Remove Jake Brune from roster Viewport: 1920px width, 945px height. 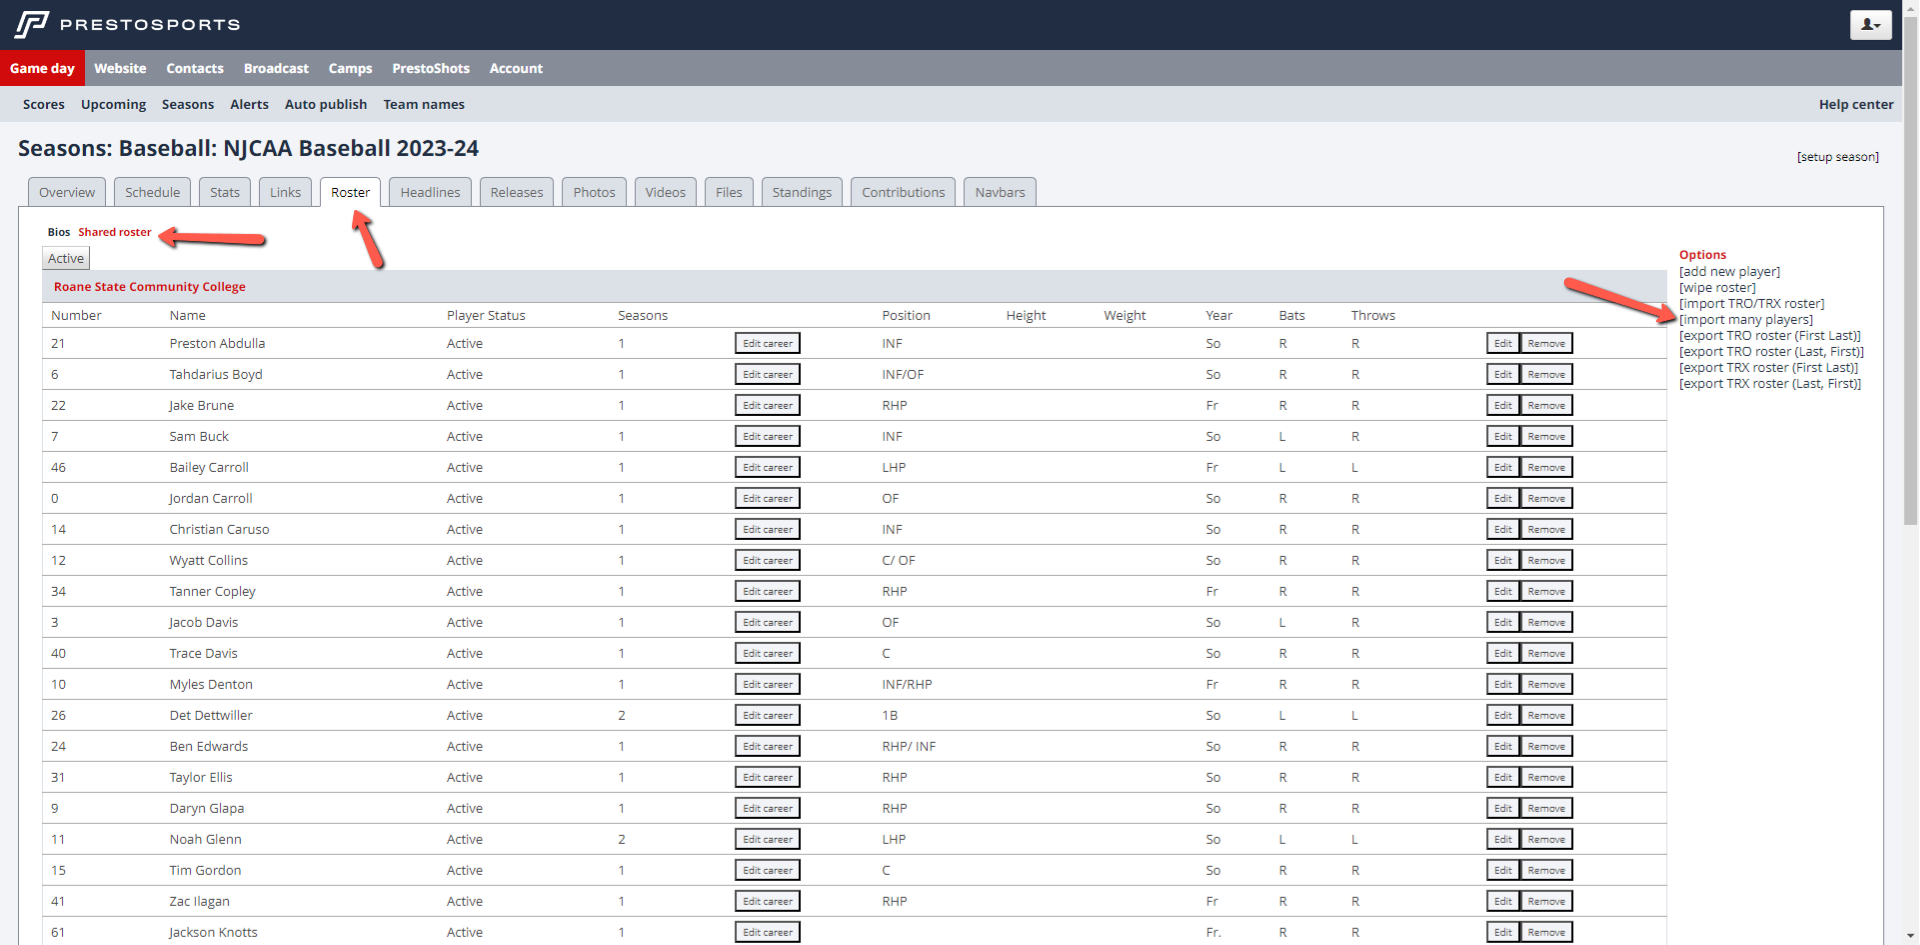coord(1546,405)
